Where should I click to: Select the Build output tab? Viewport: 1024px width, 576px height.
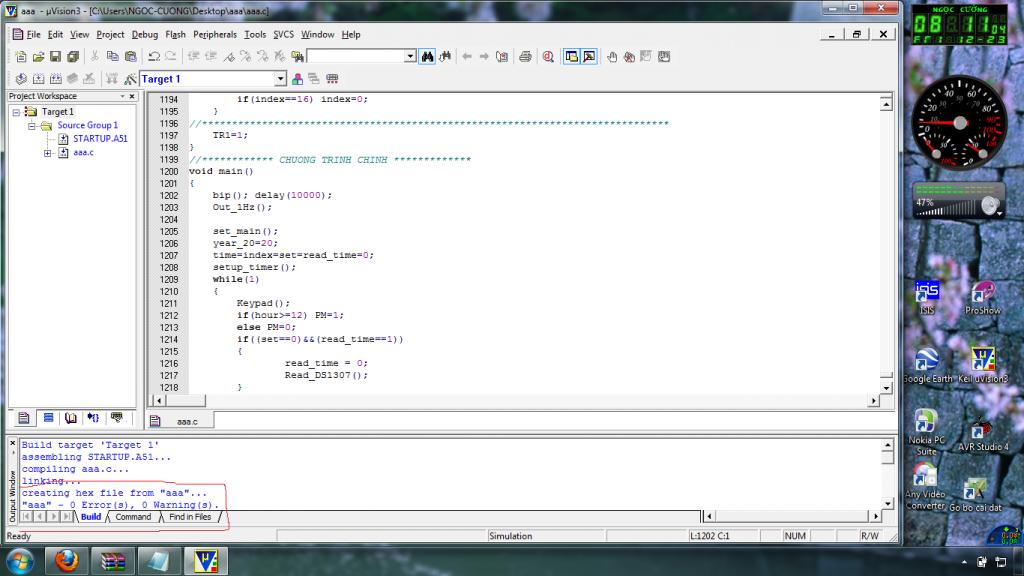click(x=91, y=517)
